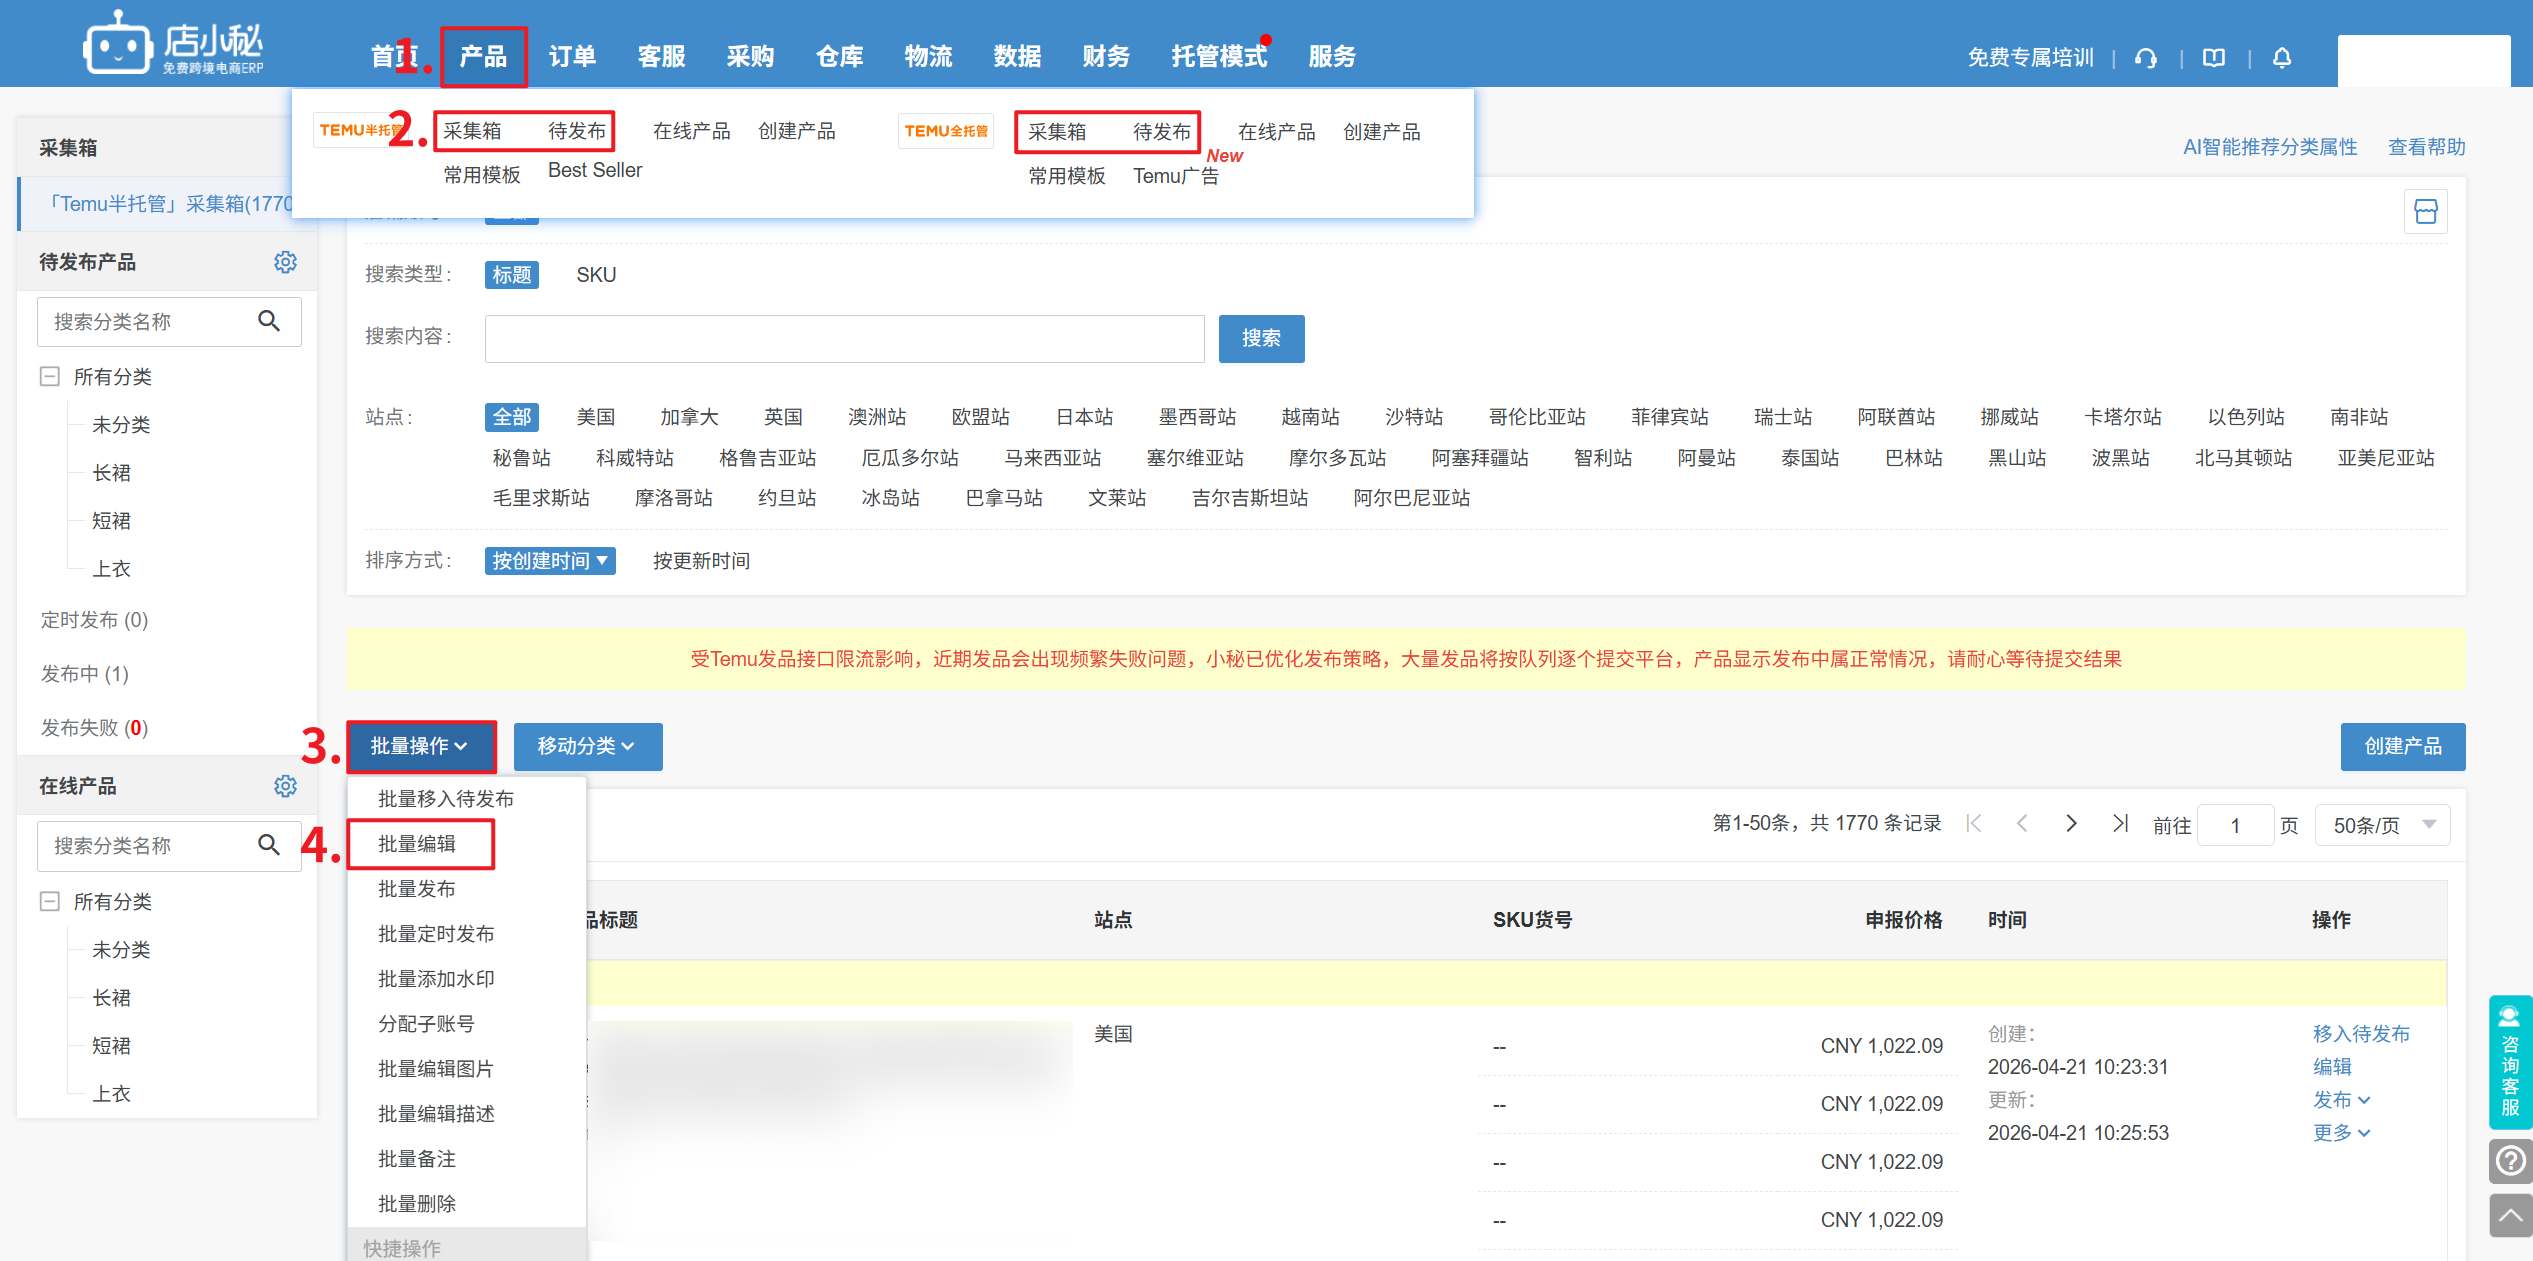Click the 搜索 button

(x=1261, y=339)
